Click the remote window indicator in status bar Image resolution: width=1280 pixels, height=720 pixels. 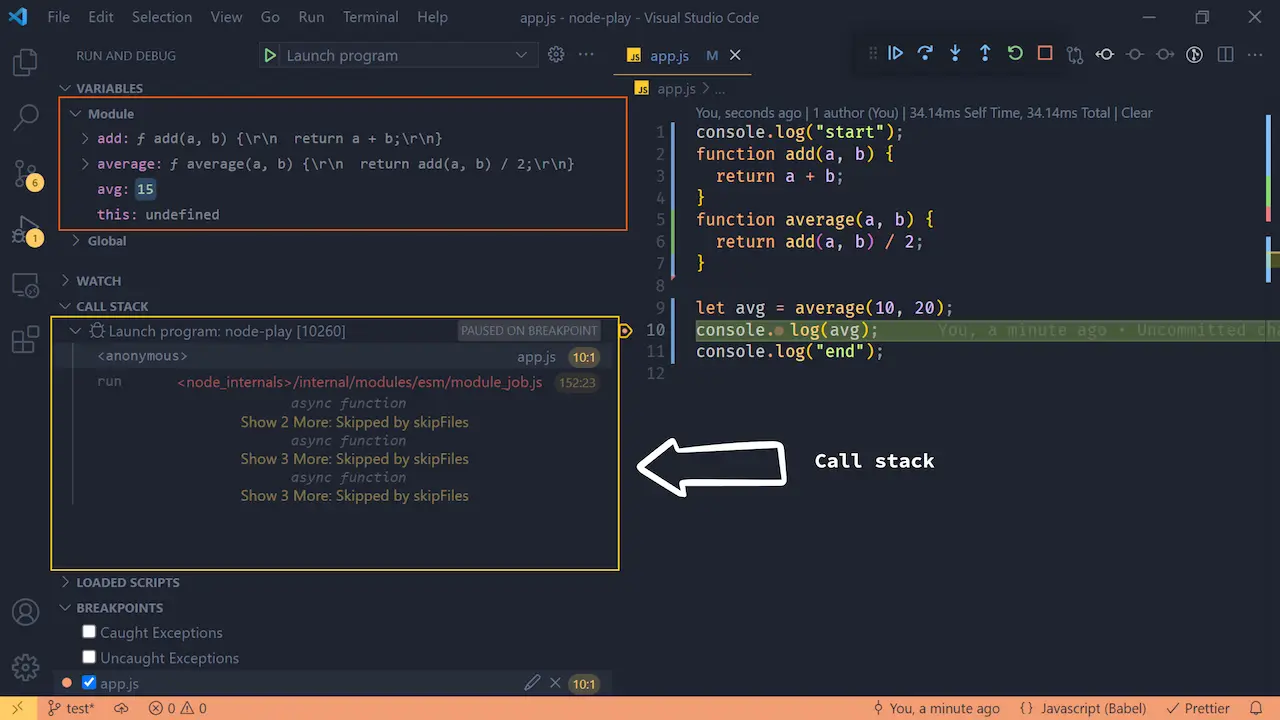tap(17, 708)
